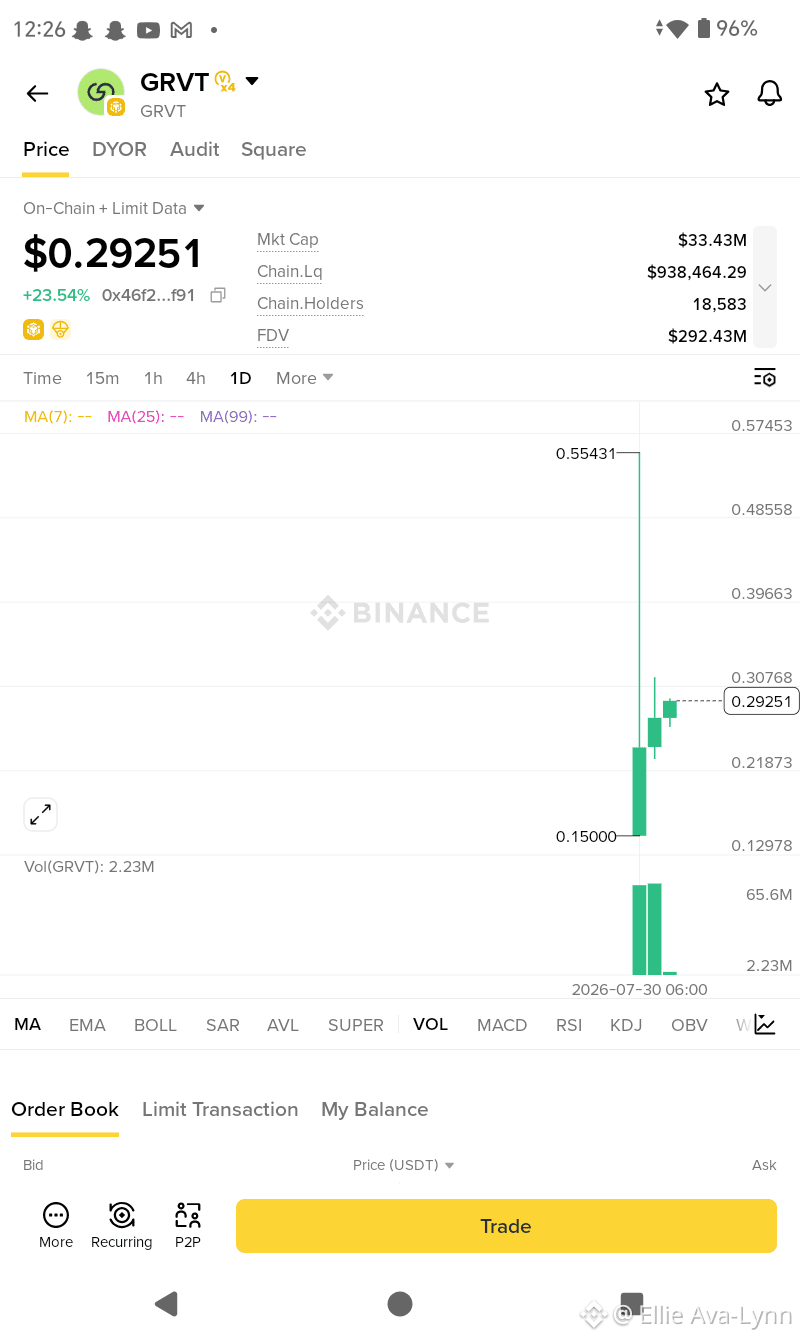Open price alerts via bell icon
The width and height of the screenshot is (800, 1340).
pyautogui.click(x=769, y=94)
